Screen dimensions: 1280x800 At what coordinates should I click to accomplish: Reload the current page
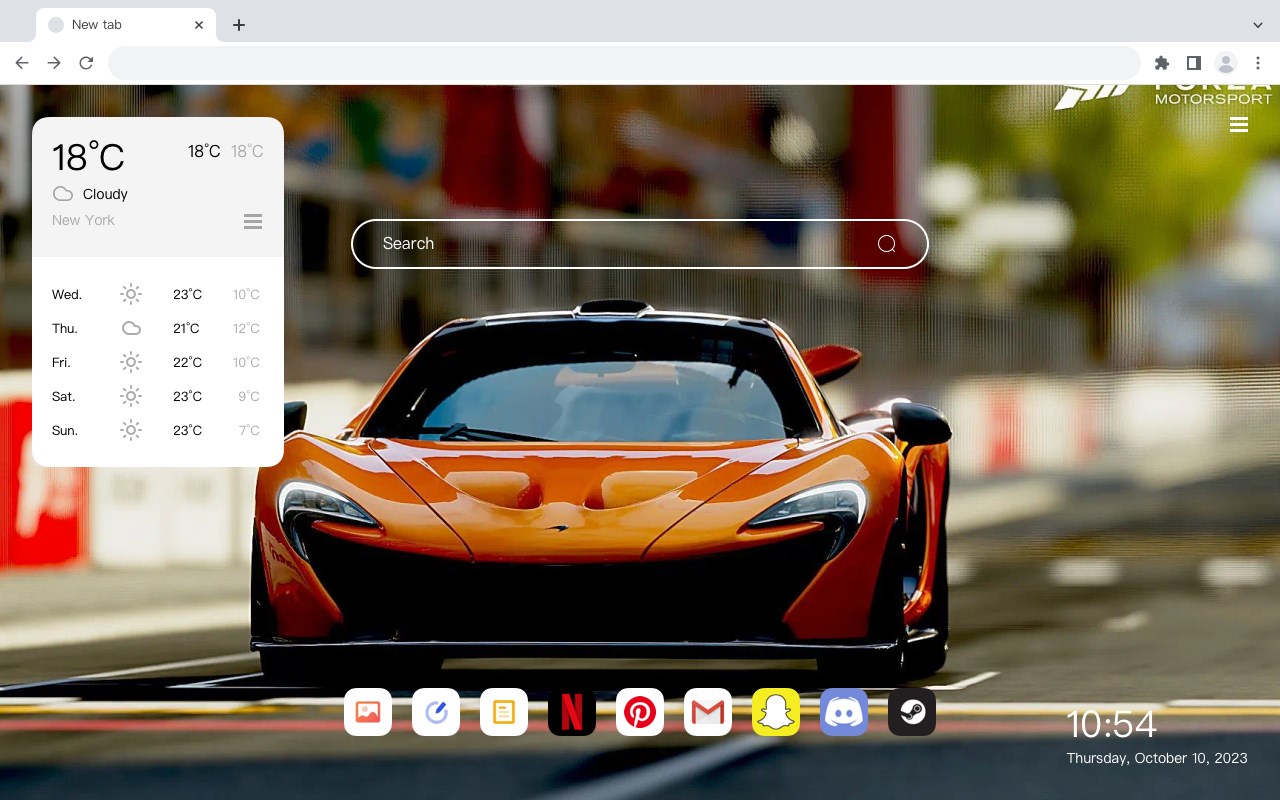point(86,63)
